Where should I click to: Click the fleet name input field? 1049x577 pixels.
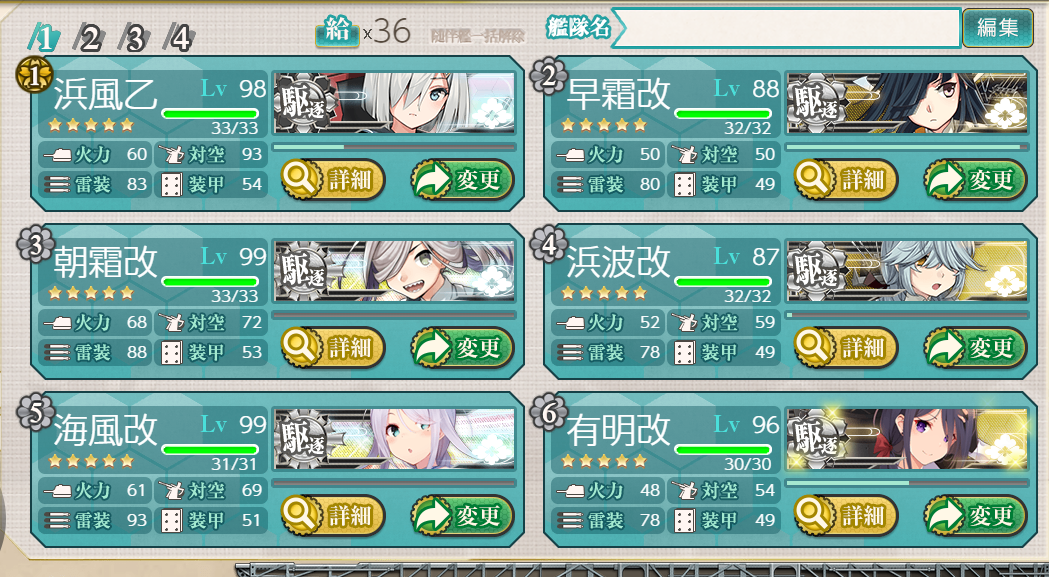(787, 27)
